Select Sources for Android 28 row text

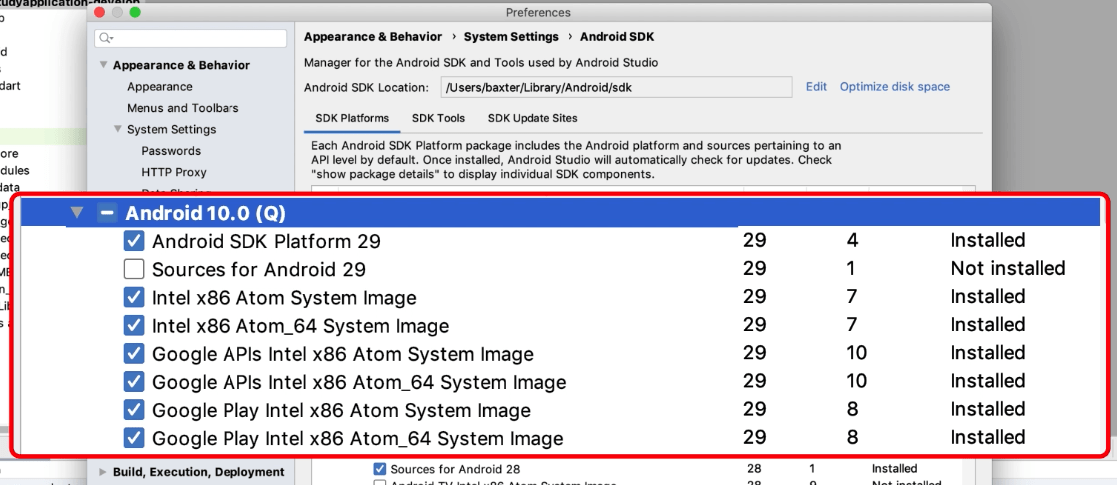[455, 469]
